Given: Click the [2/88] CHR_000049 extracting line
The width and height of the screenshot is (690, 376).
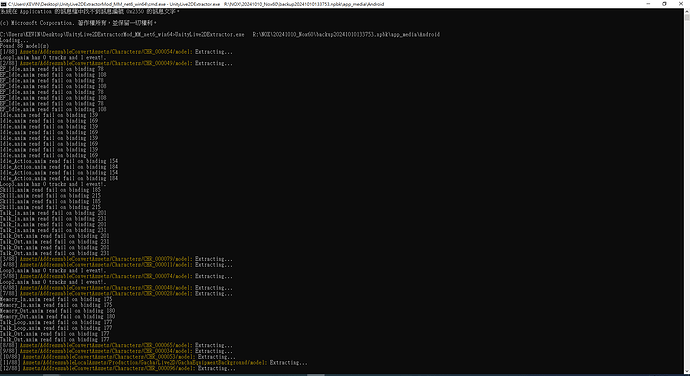Looking at the screenshot, I should [116, 63].
